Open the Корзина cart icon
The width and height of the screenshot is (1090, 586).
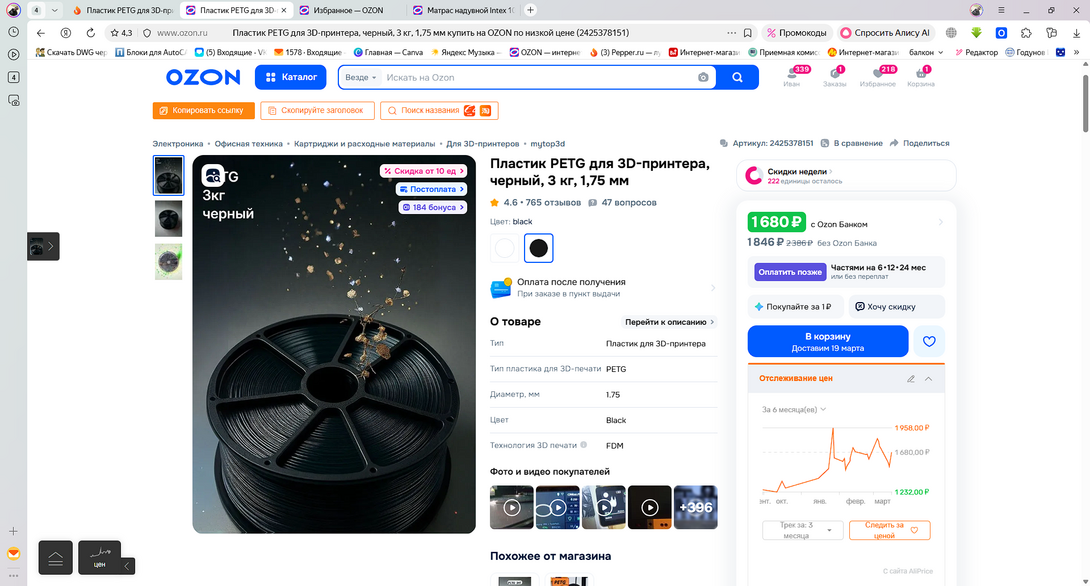(920, 77)
